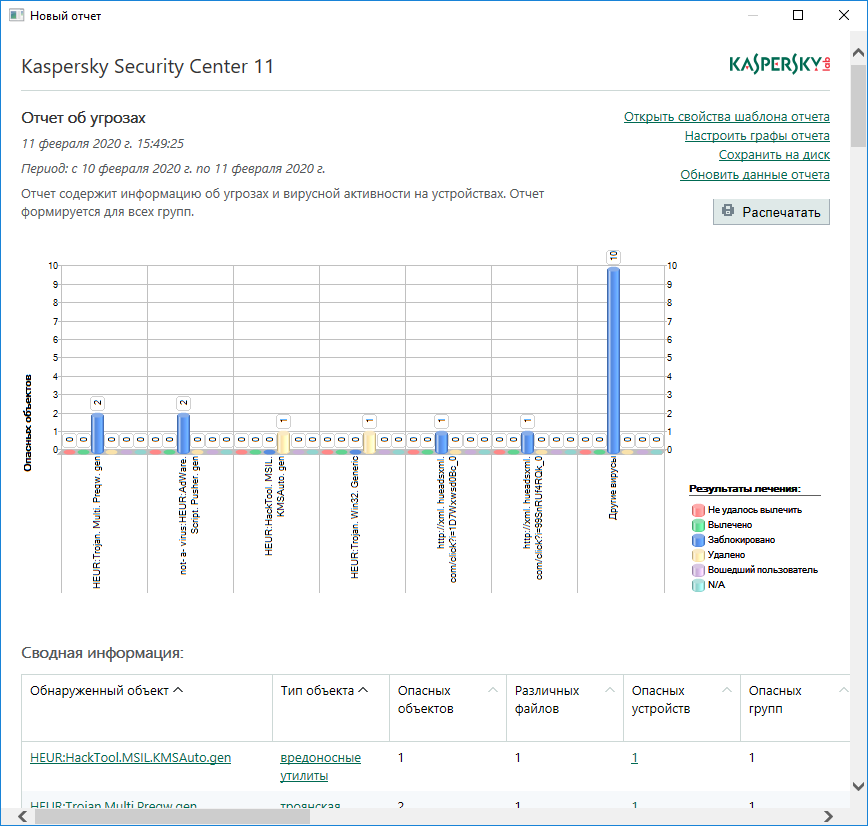868x826 pixels.
Task: Click the 'Распечатать' print button
Action: click(x=771, y=212)
